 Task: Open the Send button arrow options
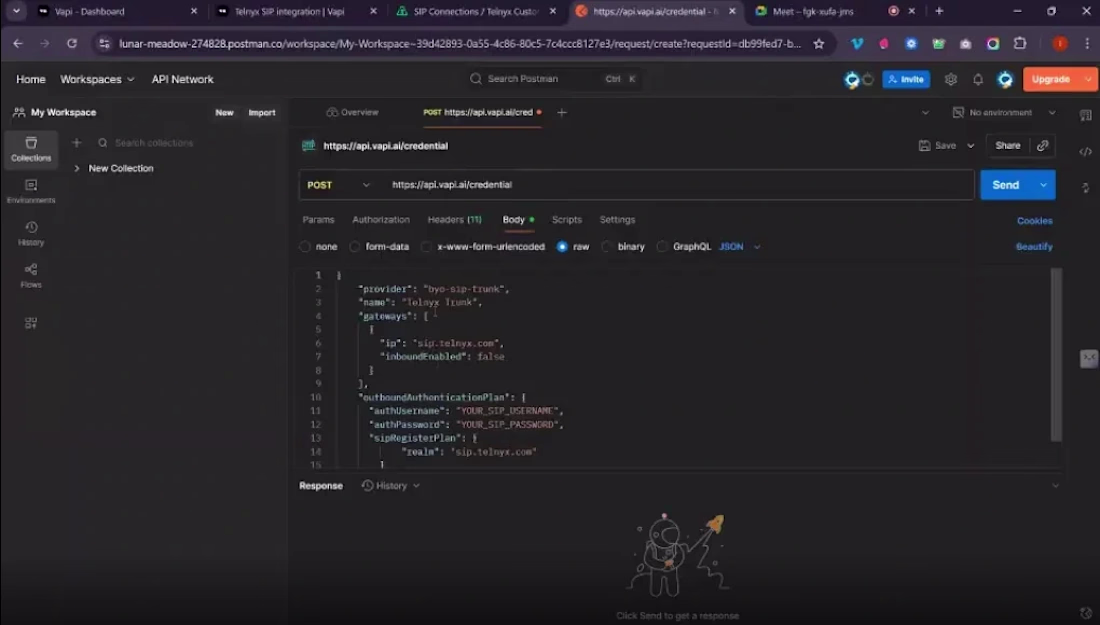(1043, 185)
